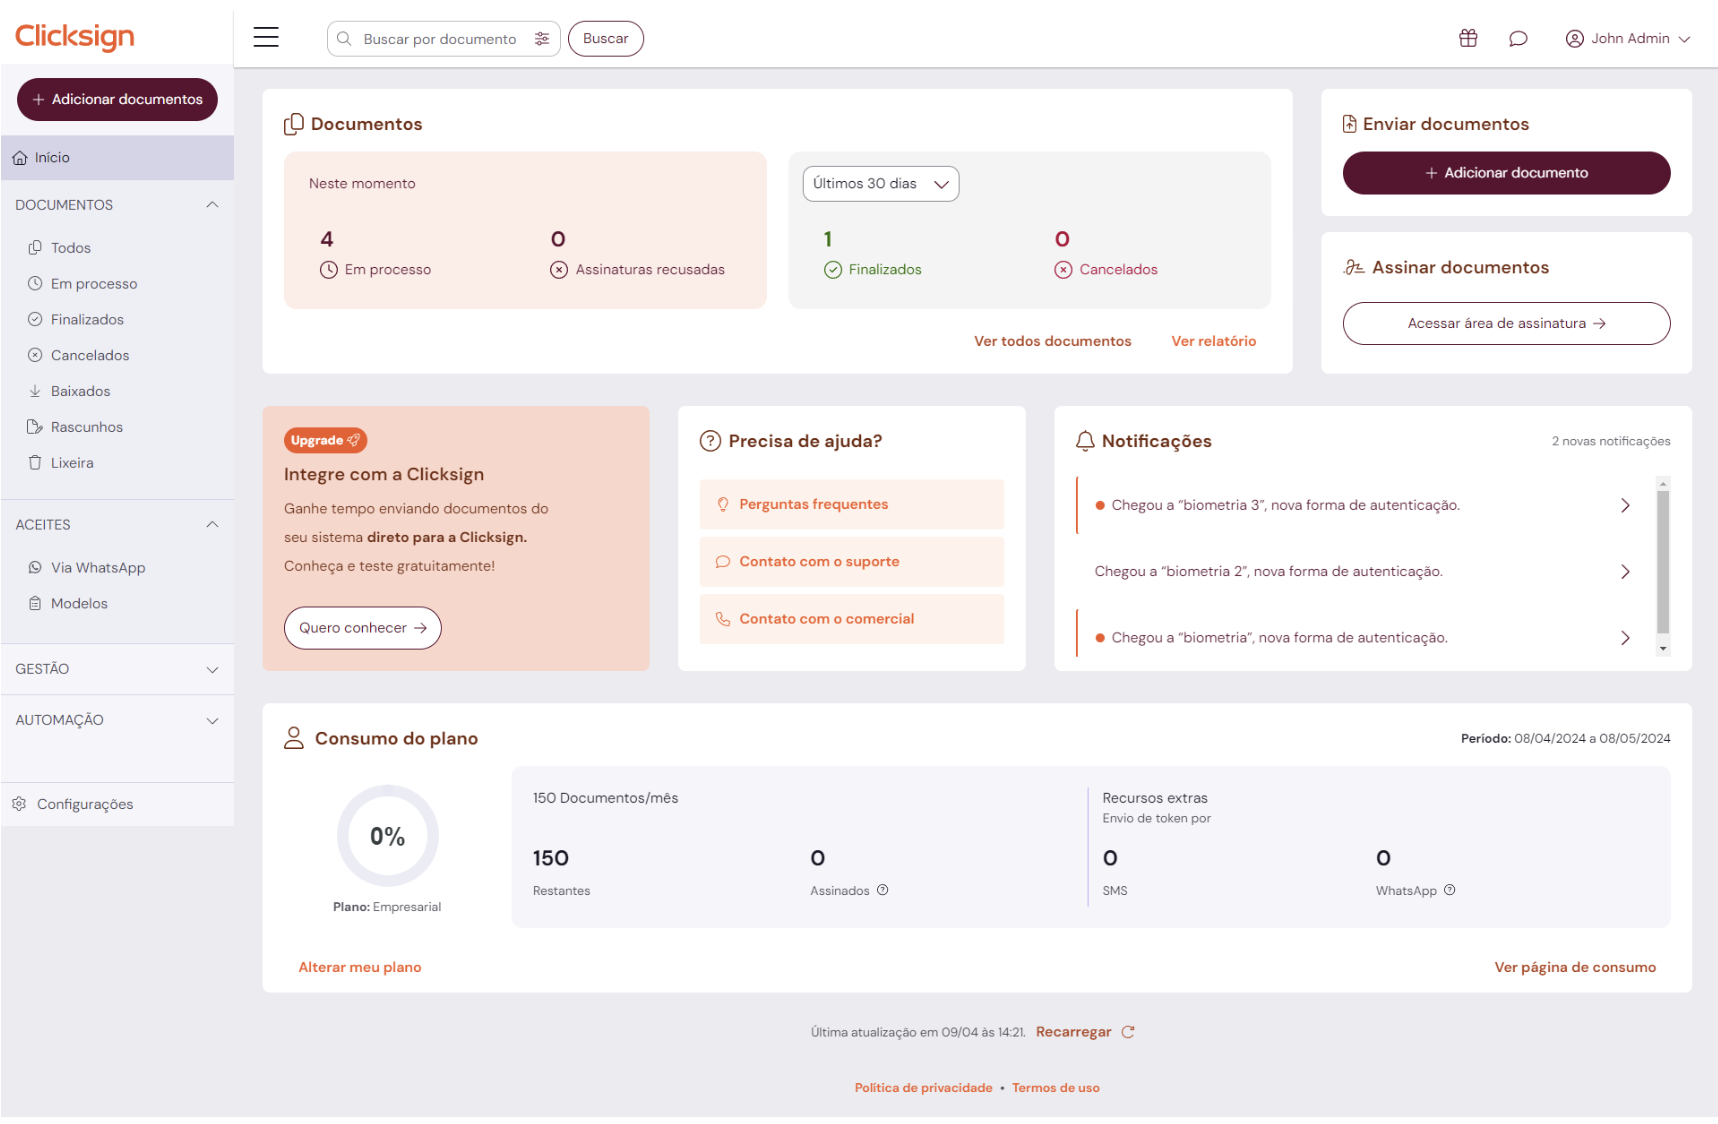The width and height of the screenshot is (1718, 1124).
Task: Open the Últimos 30 dias dropdown
Action: point(879,183)
